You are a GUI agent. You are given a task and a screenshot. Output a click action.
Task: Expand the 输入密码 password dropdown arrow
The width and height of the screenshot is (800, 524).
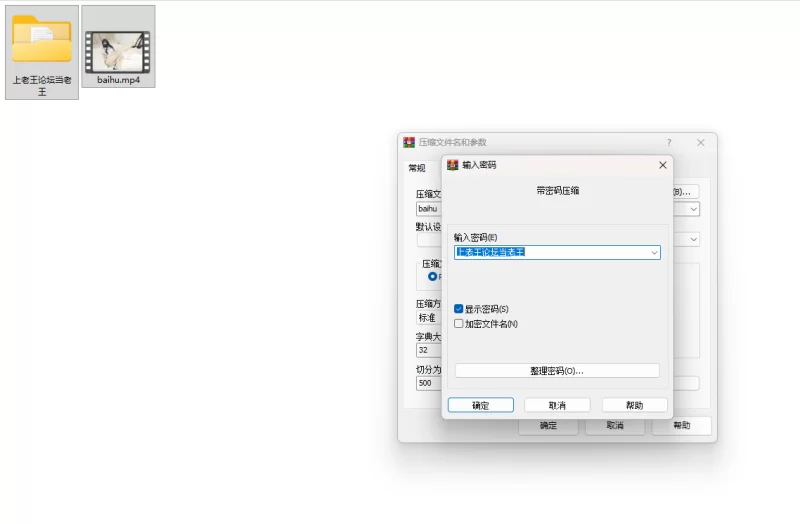(x=654, y=253)
